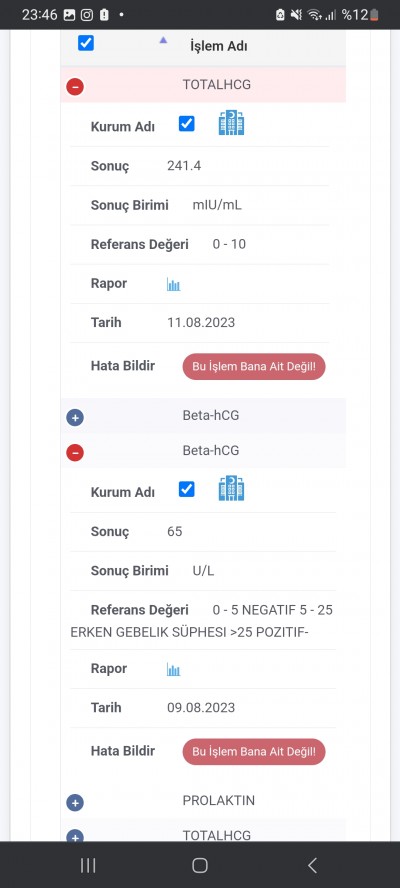Click the sort ascending triangle in header

163,40
